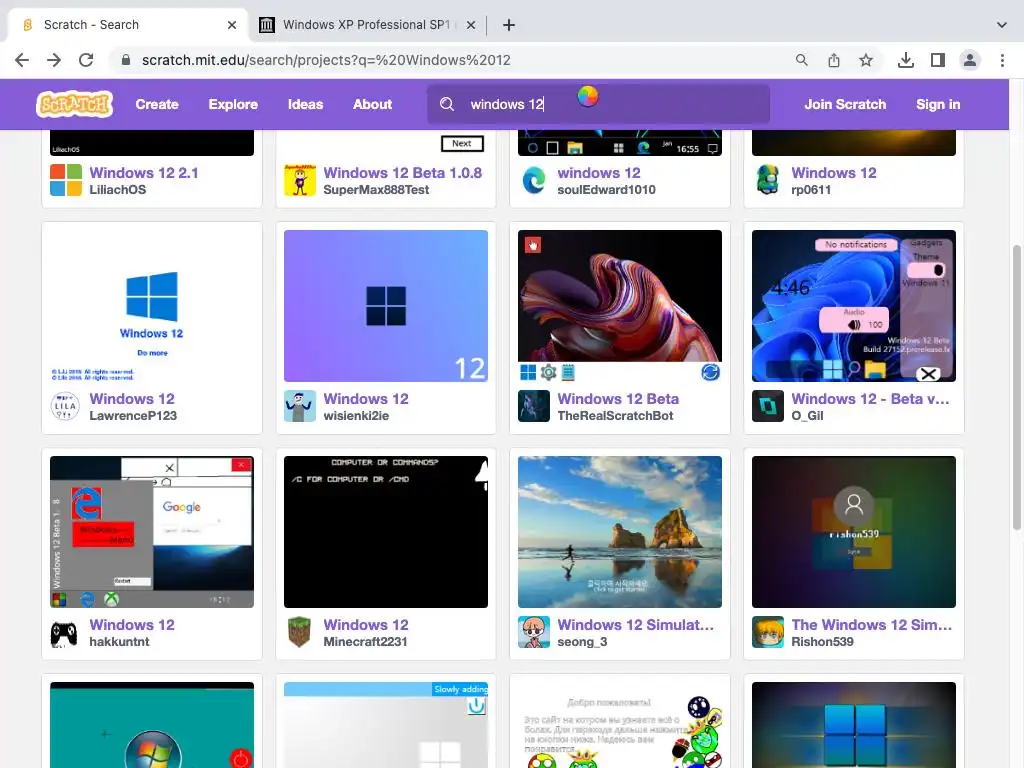
Task: Click wisienki2ie user avatar
Action: click(300, 406)
